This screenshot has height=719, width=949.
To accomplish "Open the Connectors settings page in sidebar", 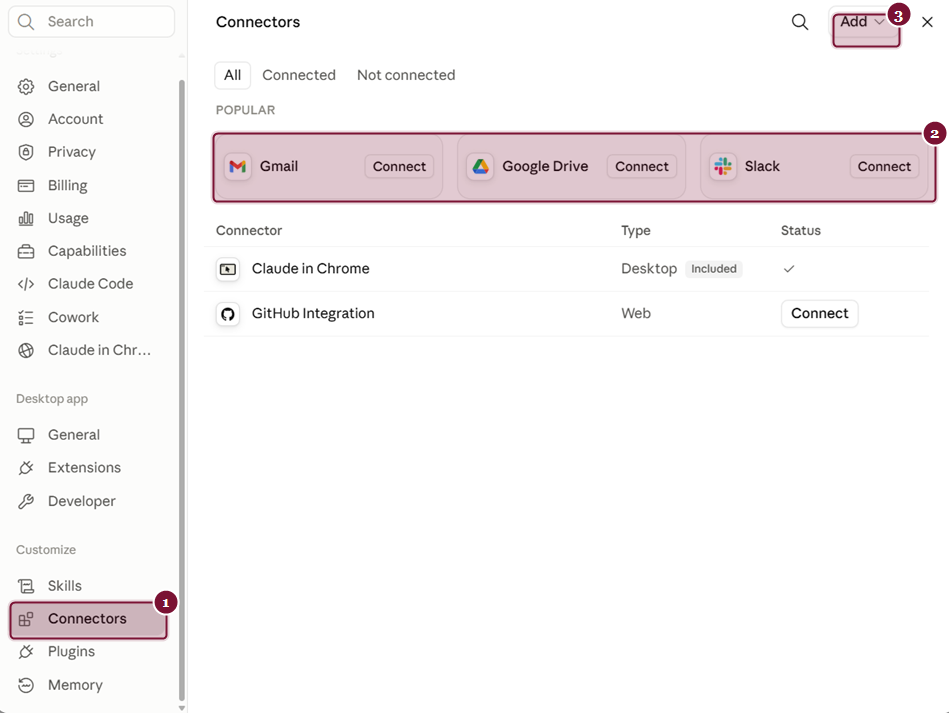I will tap(88, 619).
